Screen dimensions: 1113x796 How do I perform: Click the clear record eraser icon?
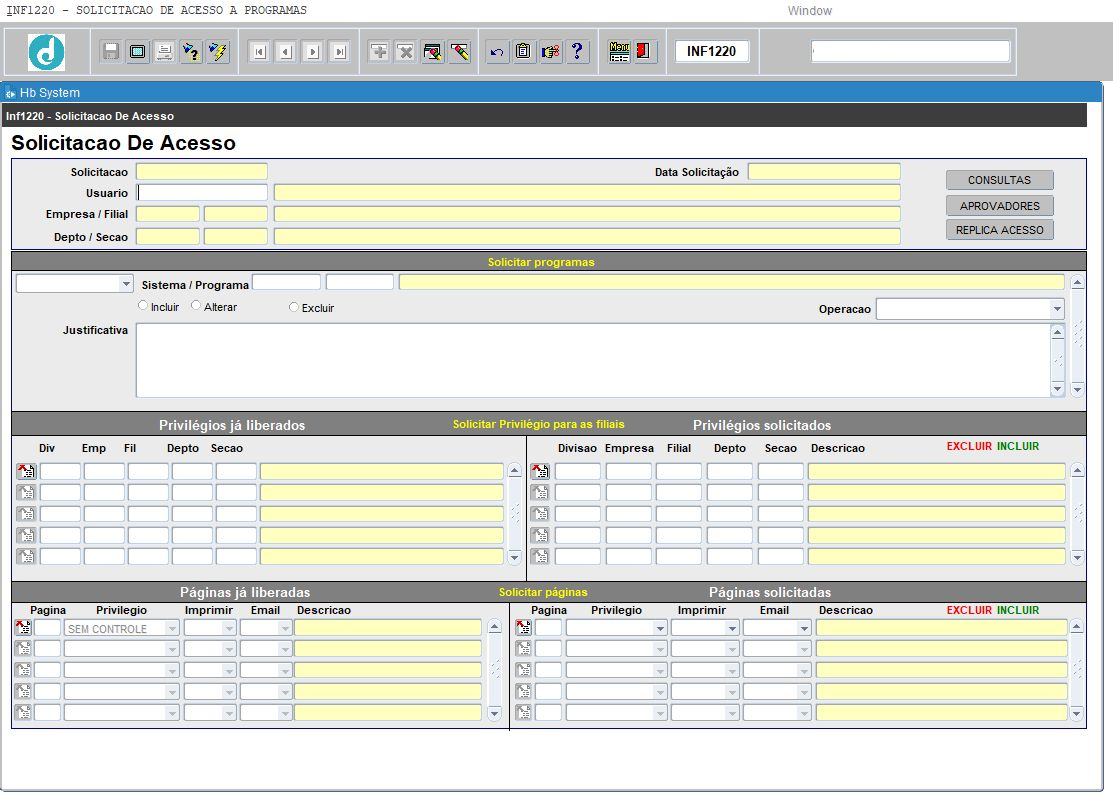pos(460,51)
